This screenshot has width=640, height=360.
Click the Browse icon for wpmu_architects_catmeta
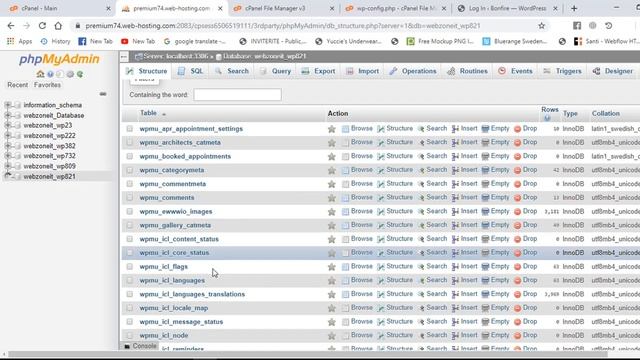(345, 143)
